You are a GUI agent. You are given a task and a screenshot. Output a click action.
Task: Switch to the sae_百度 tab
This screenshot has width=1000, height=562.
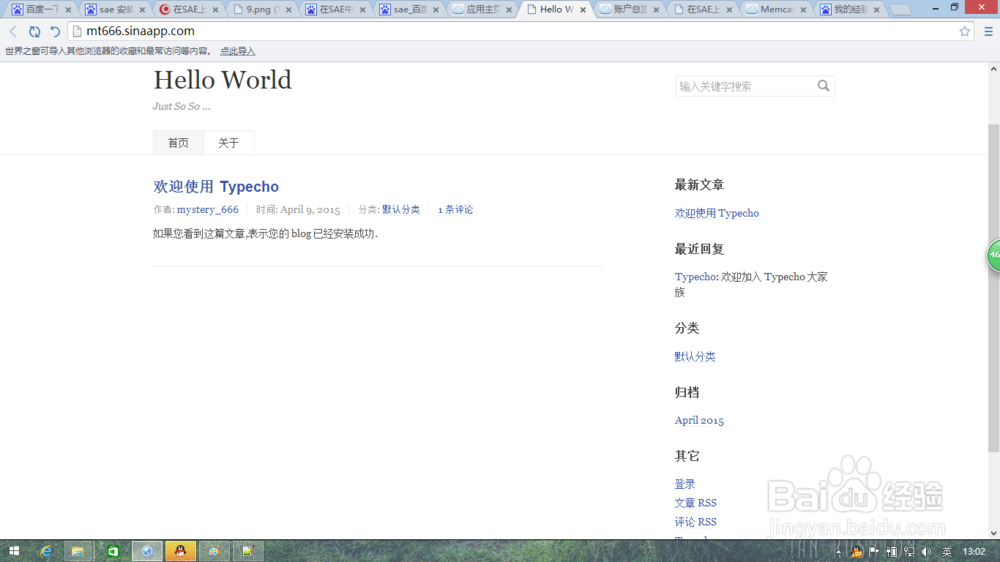pyautogui.click(x=409, y=10)
